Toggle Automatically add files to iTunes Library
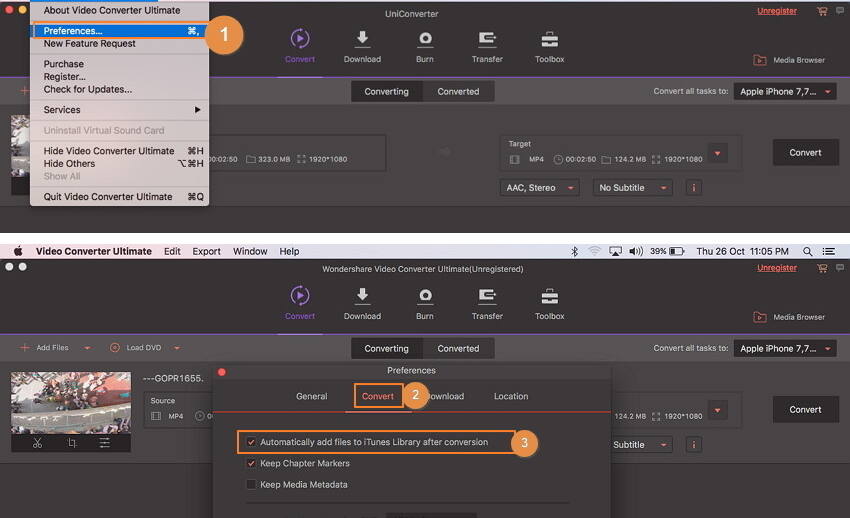This screenshot has height=518, width=850. click(x=251, y=442)
